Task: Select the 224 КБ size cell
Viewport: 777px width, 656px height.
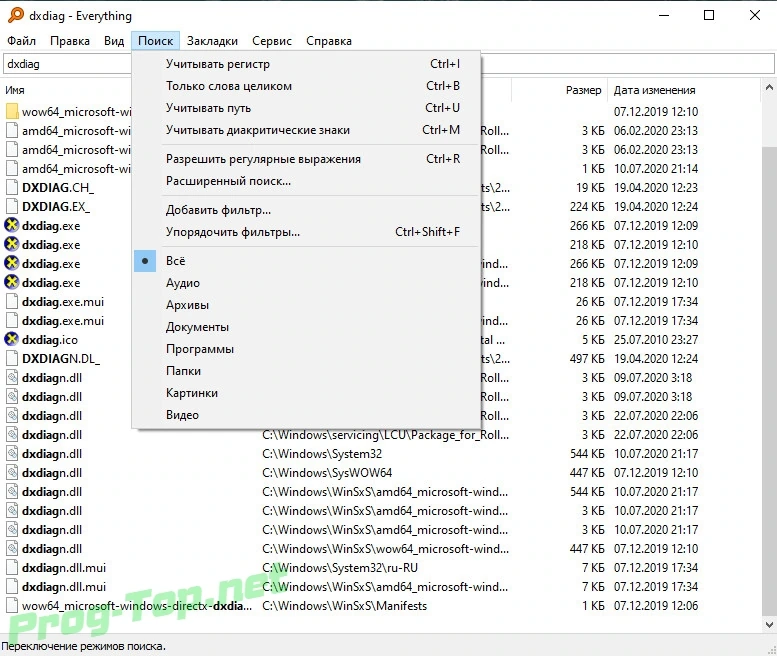Action: (x=587, y=207)
